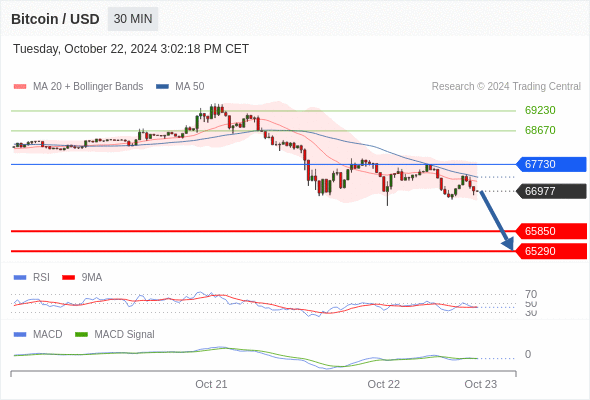Click the 69230 resistance level label
590x400 pixels.
pyautogui.click(x=540, y=110)
